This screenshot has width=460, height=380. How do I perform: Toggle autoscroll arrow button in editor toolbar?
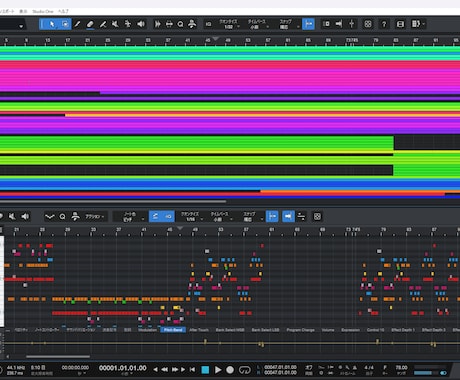(288, 217)
